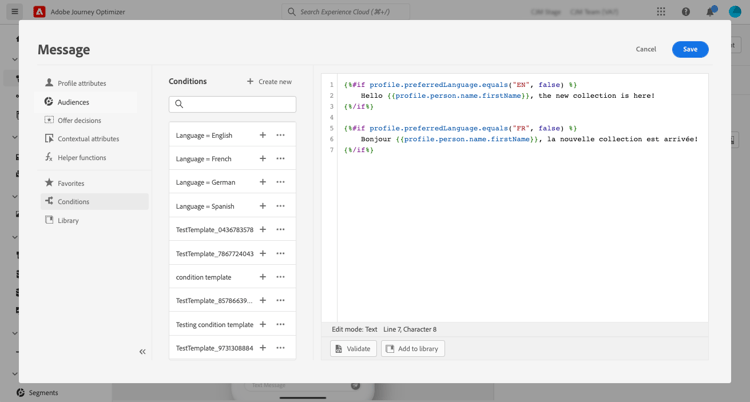Collapse the left navigation panel
This screenshot has height=402, width=750.
point(142,351)
